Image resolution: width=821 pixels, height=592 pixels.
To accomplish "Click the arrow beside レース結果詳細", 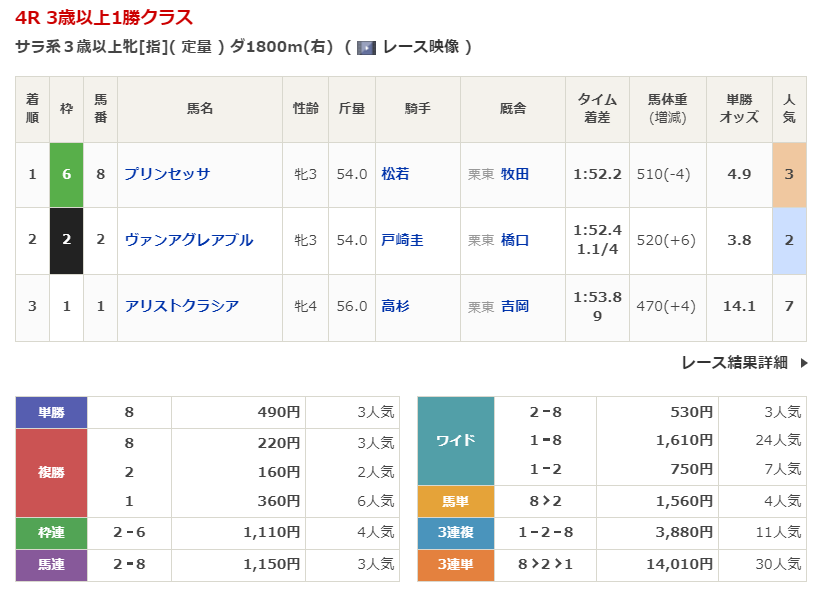I will tap(803, 362).
